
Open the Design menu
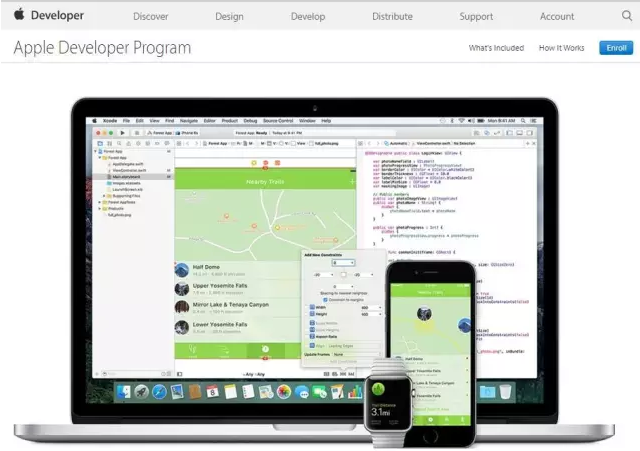tap(229, 16)
